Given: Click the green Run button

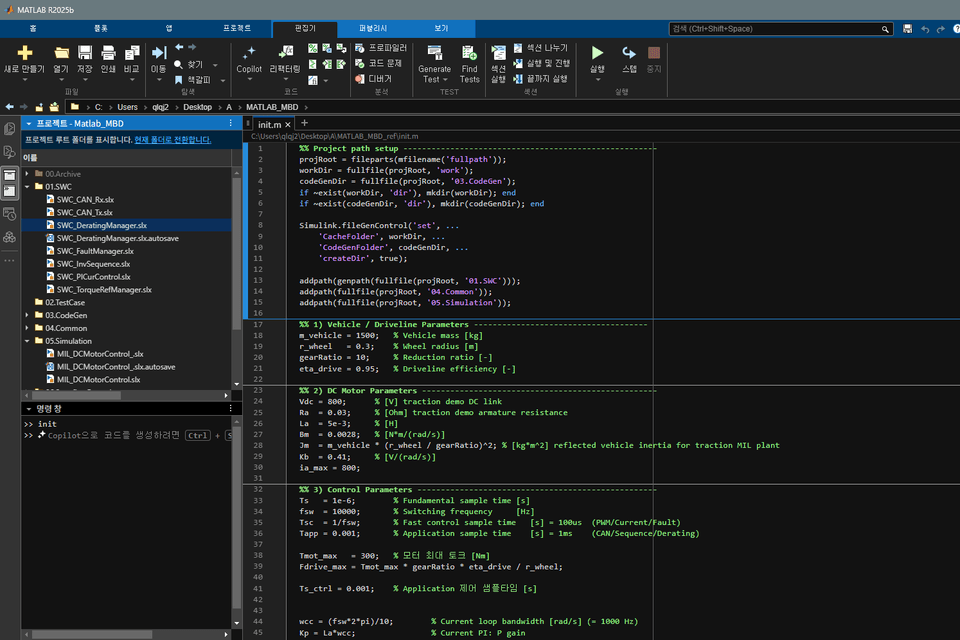Looking at the screenshot, I should coord(597,53).
